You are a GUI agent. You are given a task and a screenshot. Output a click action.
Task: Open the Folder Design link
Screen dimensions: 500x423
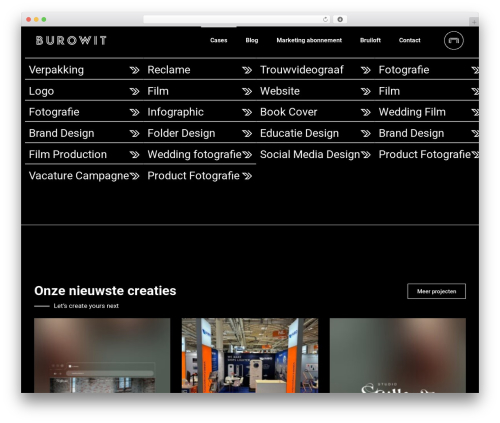(x=181, y=134)
